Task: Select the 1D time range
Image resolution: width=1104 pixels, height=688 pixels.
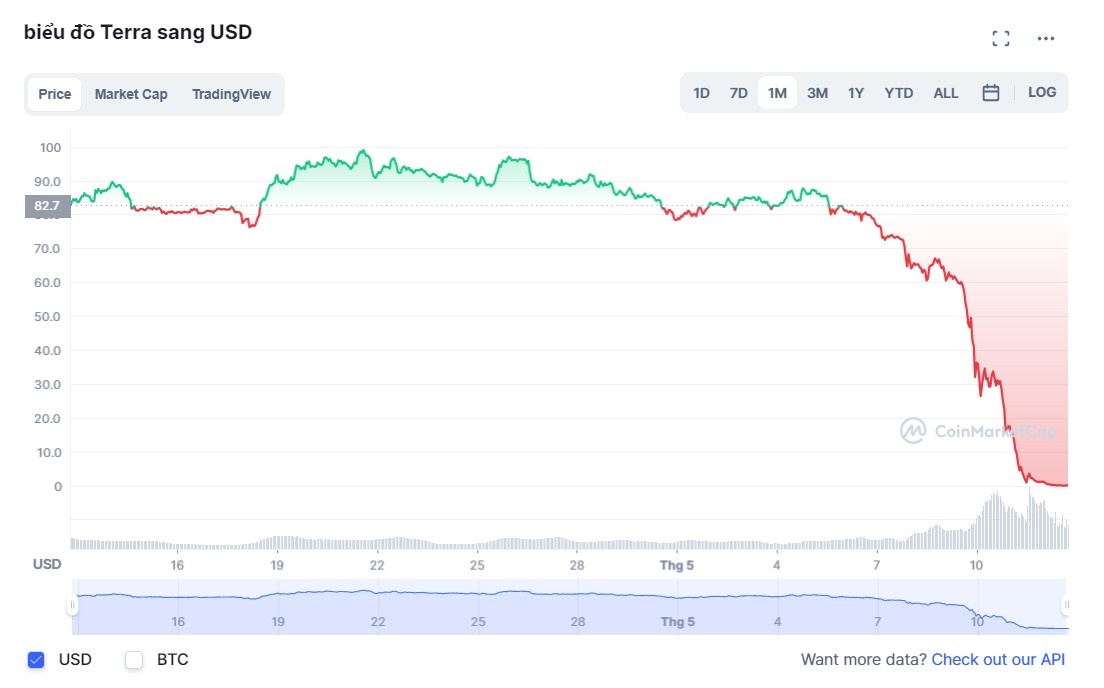Action: coord(701,93)
